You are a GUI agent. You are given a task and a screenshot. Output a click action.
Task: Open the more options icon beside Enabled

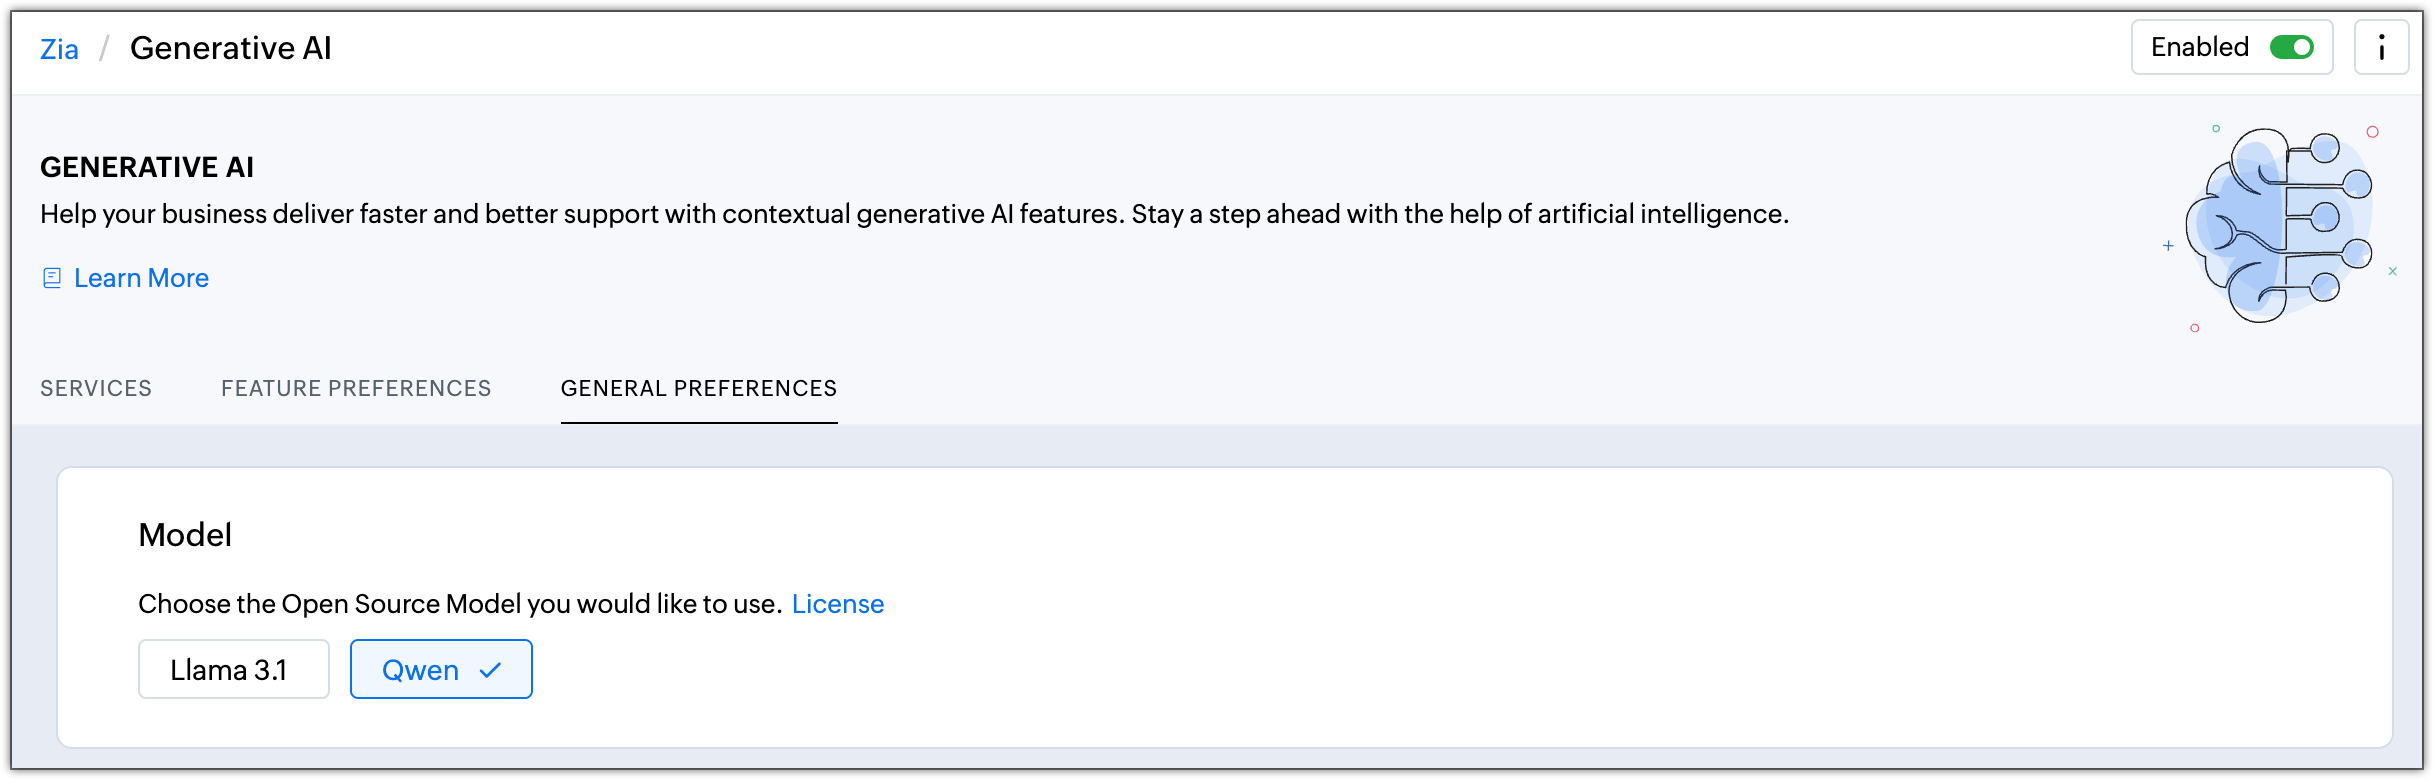coord(2381,48)
